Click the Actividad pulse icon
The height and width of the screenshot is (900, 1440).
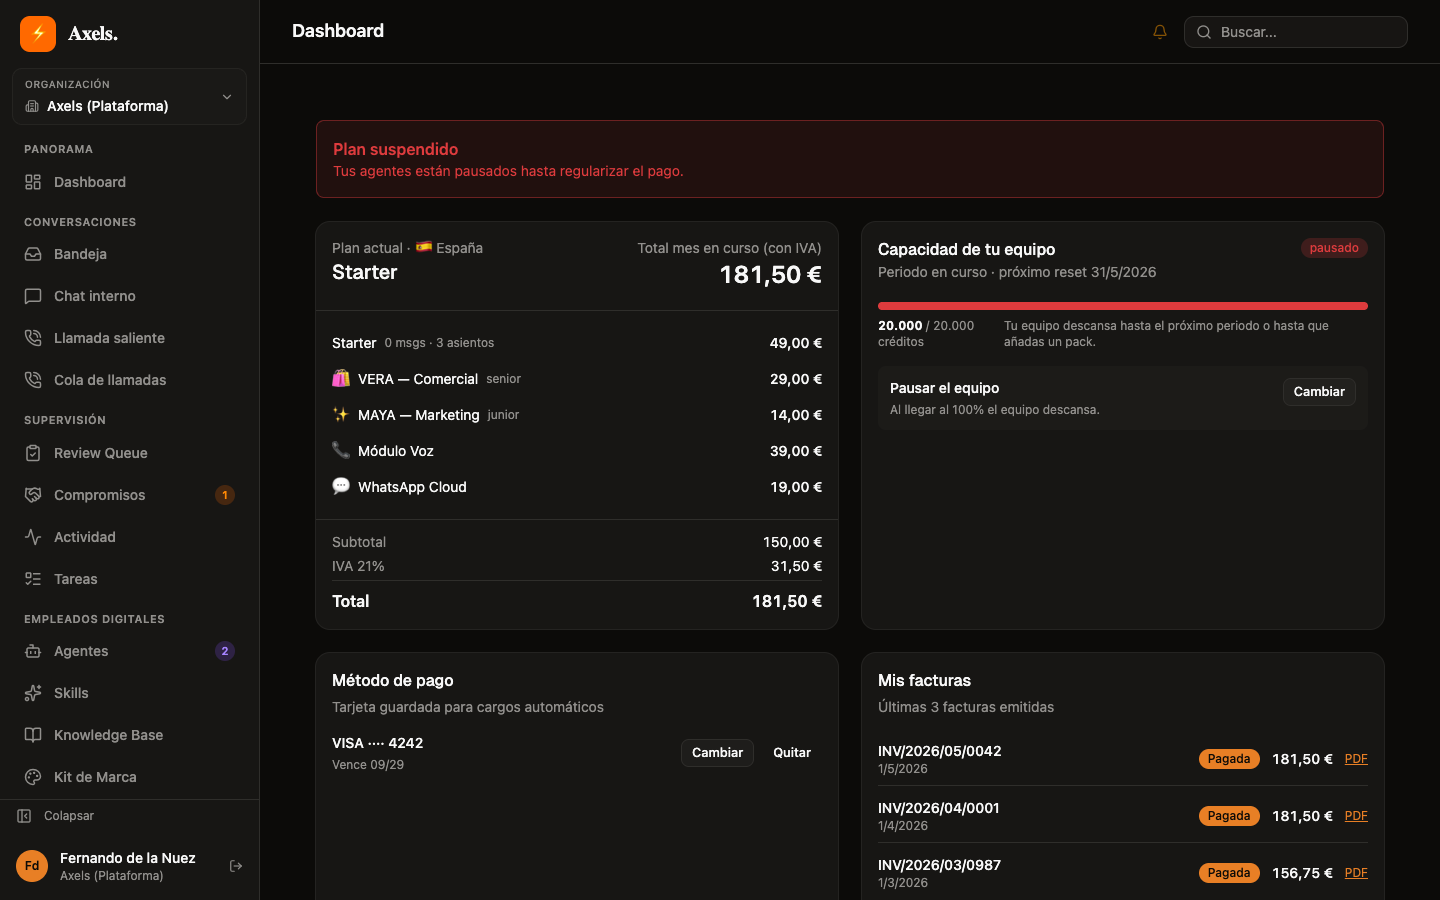pos(33,537)
